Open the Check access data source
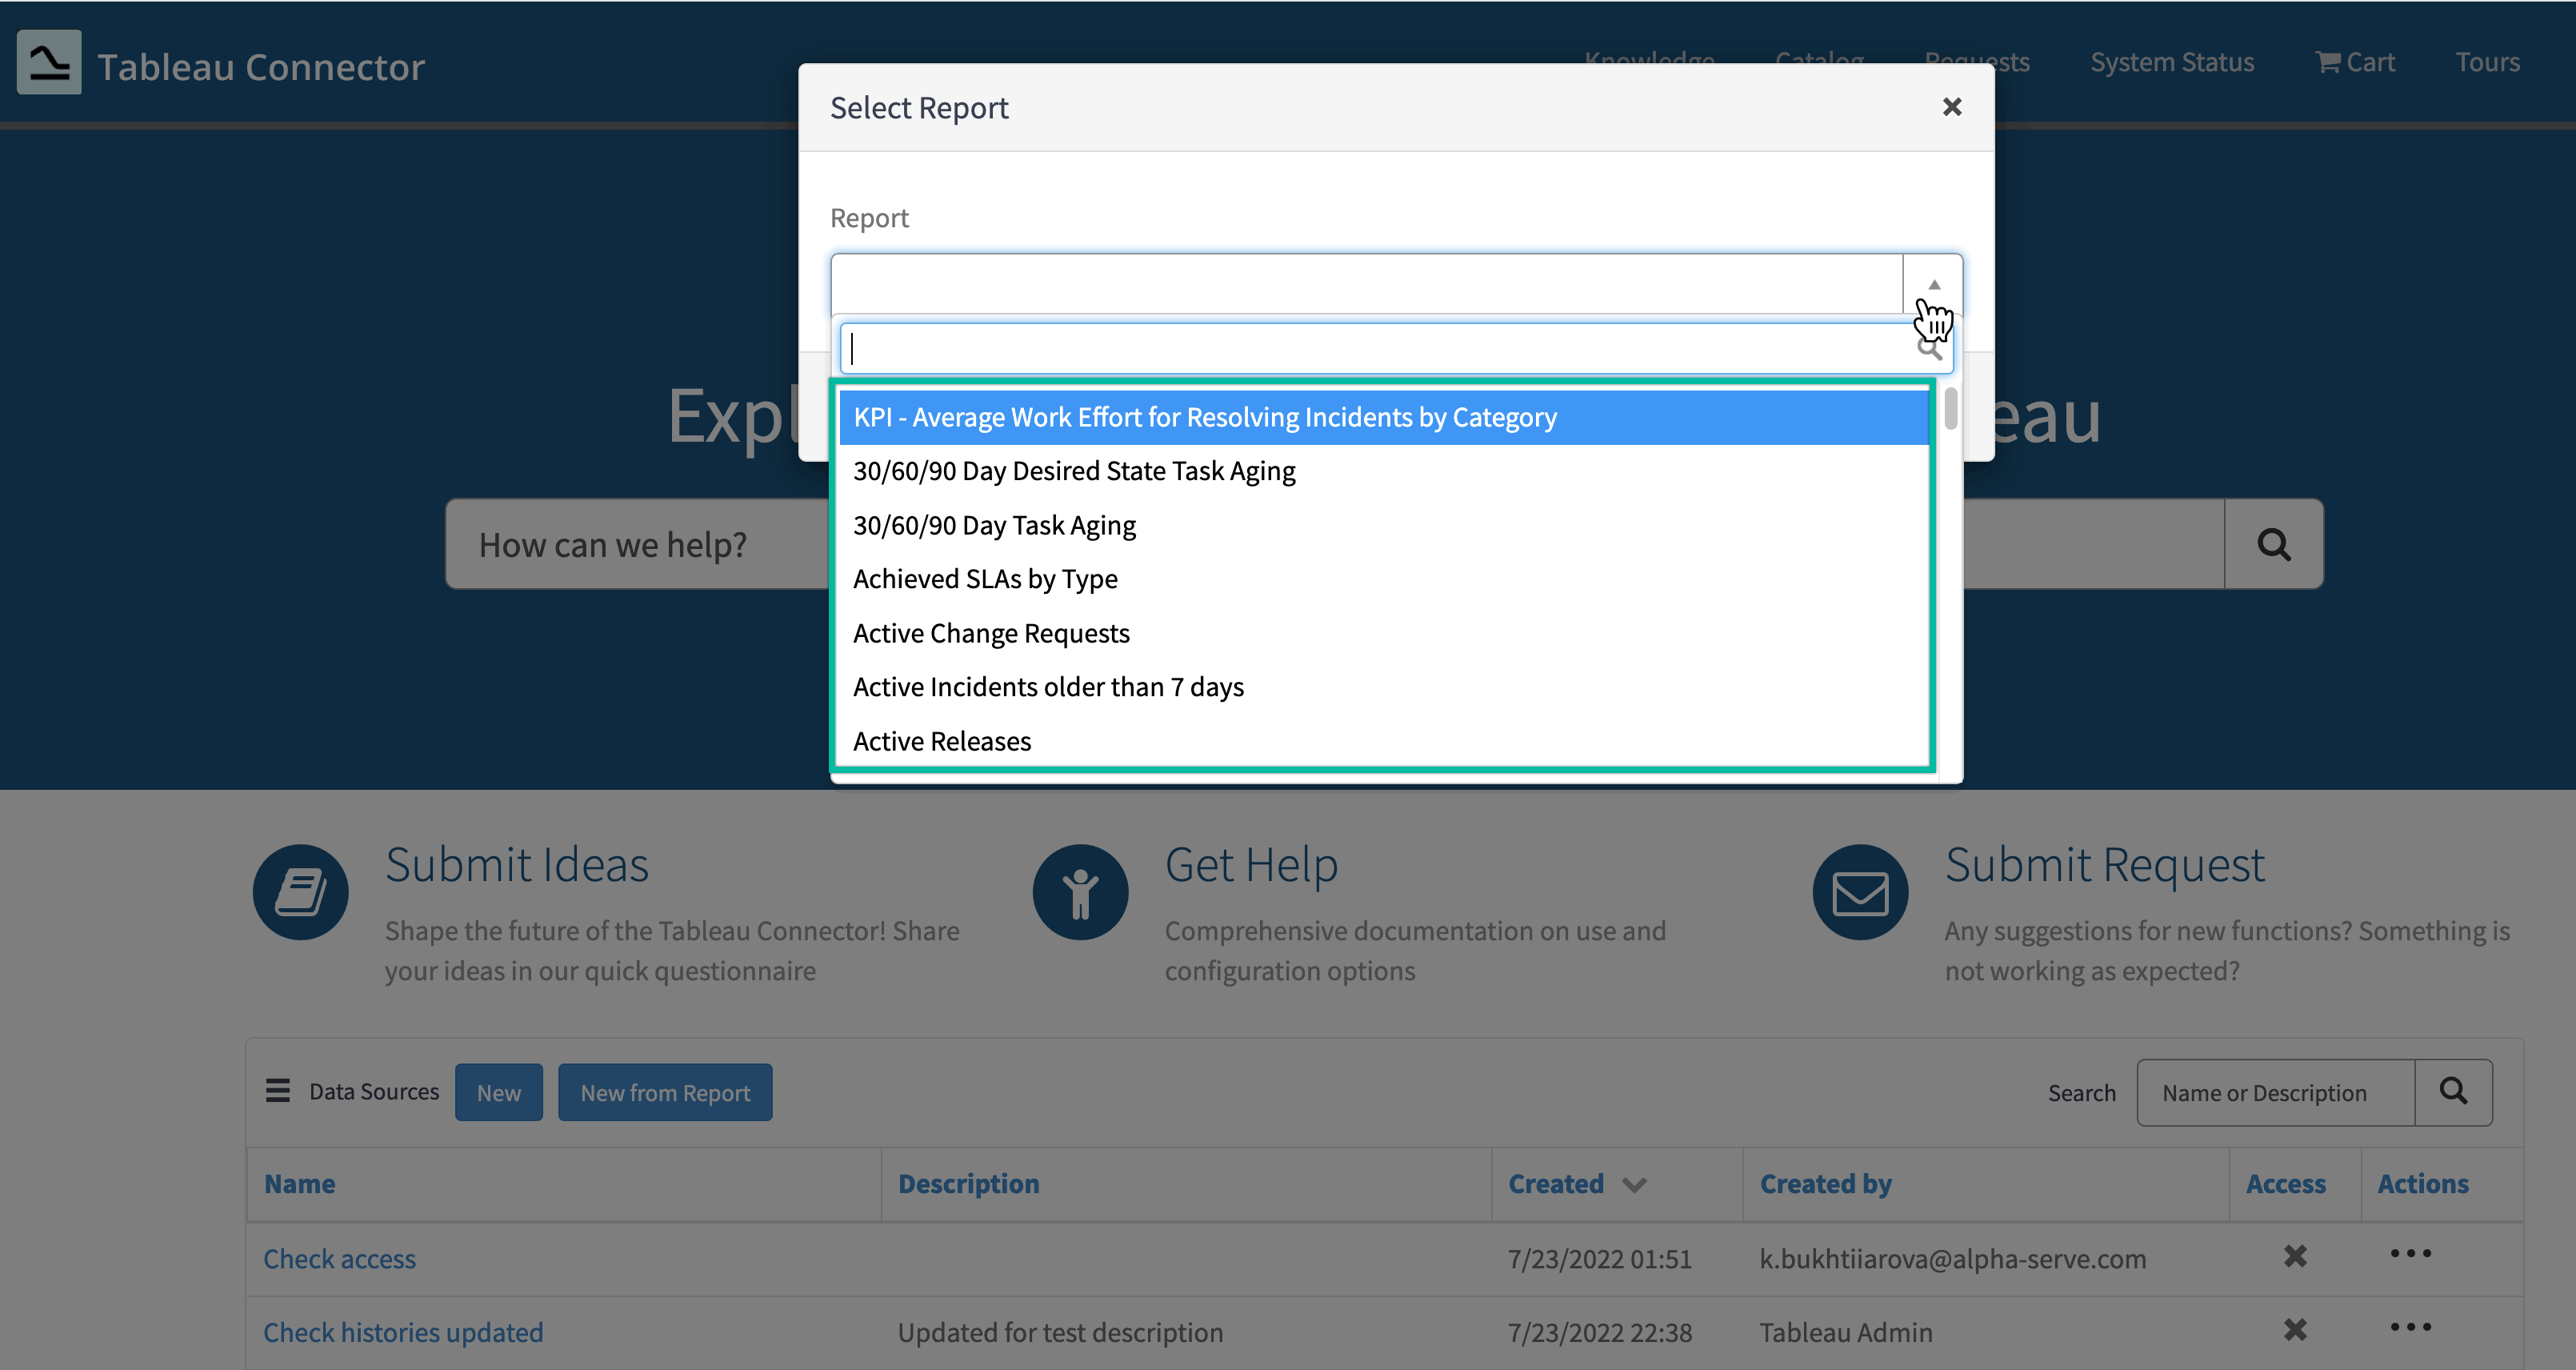2576x1370 pixels. (x=339, y=1258)
